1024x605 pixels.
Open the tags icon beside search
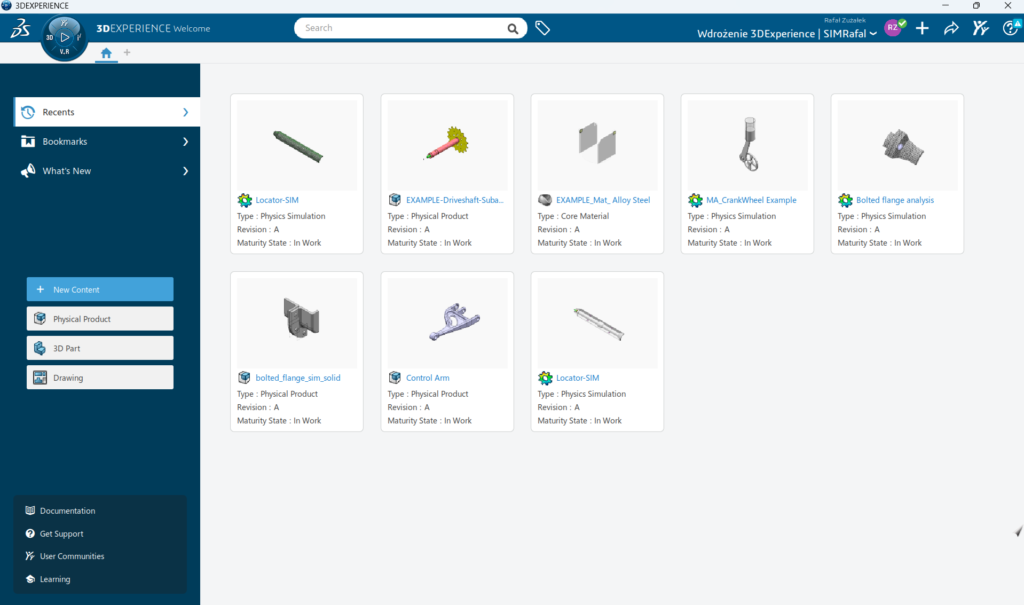[x=543, y=28]
